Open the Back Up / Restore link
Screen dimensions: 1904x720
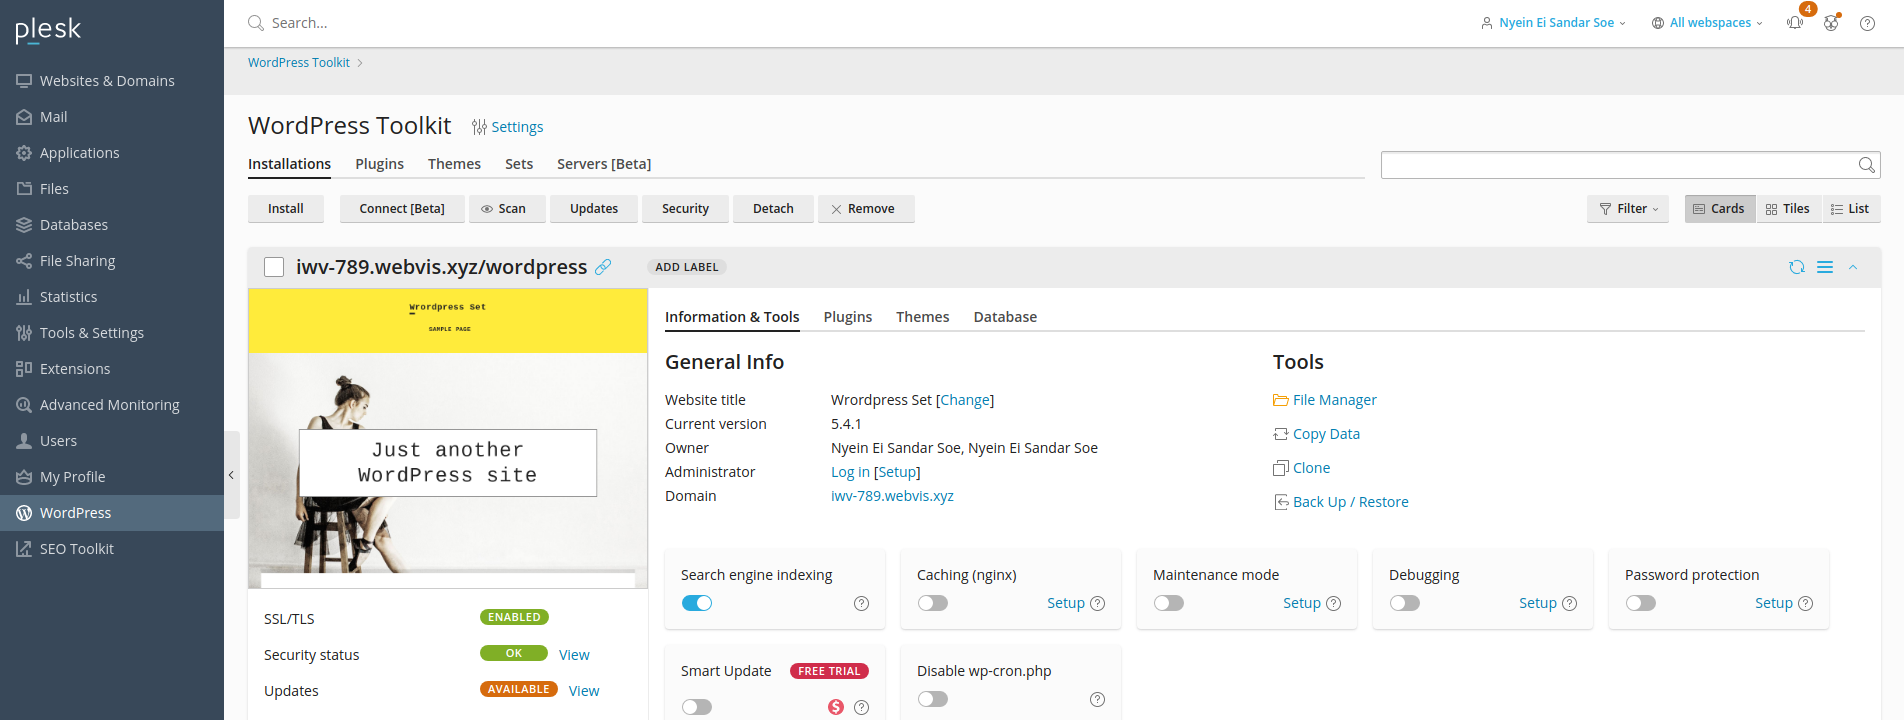pyautogui.click(x=1350, y=502)
